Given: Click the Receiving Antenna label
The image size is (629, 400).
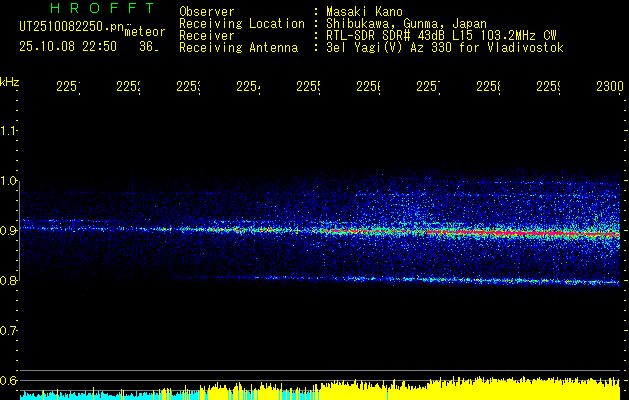Looking at the screenshot, I should point(239,48).
